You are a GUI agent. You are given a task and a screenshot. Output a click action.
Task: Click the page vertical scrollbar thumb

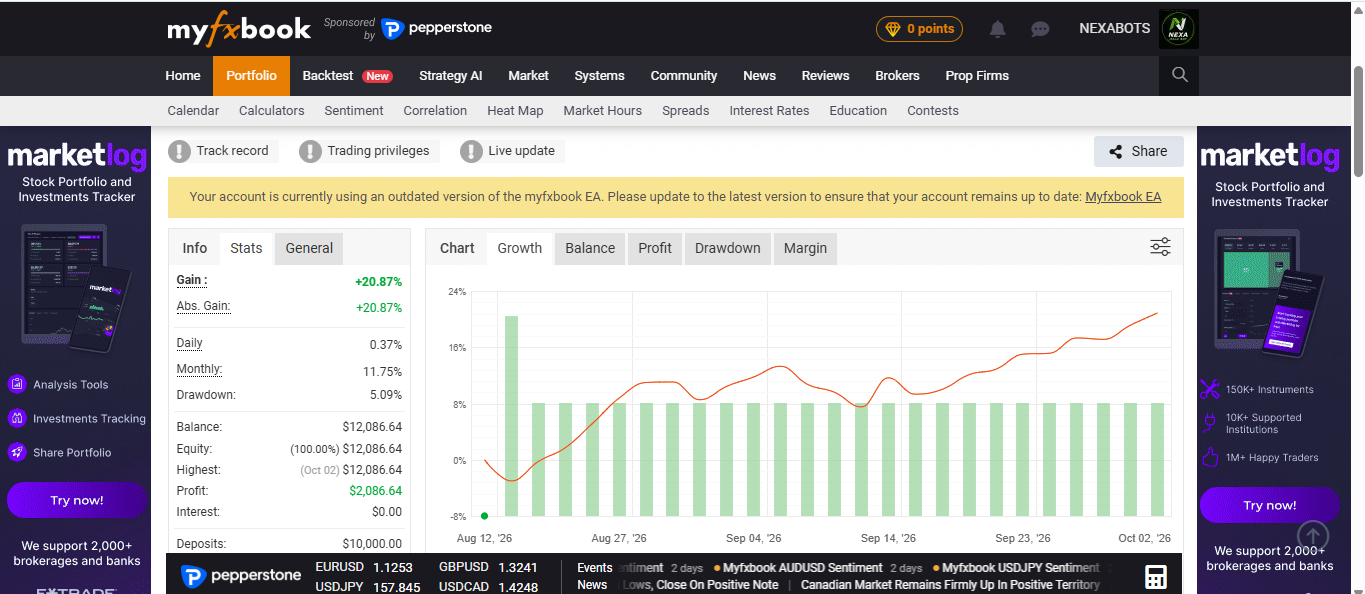[x=1357, y=120]
